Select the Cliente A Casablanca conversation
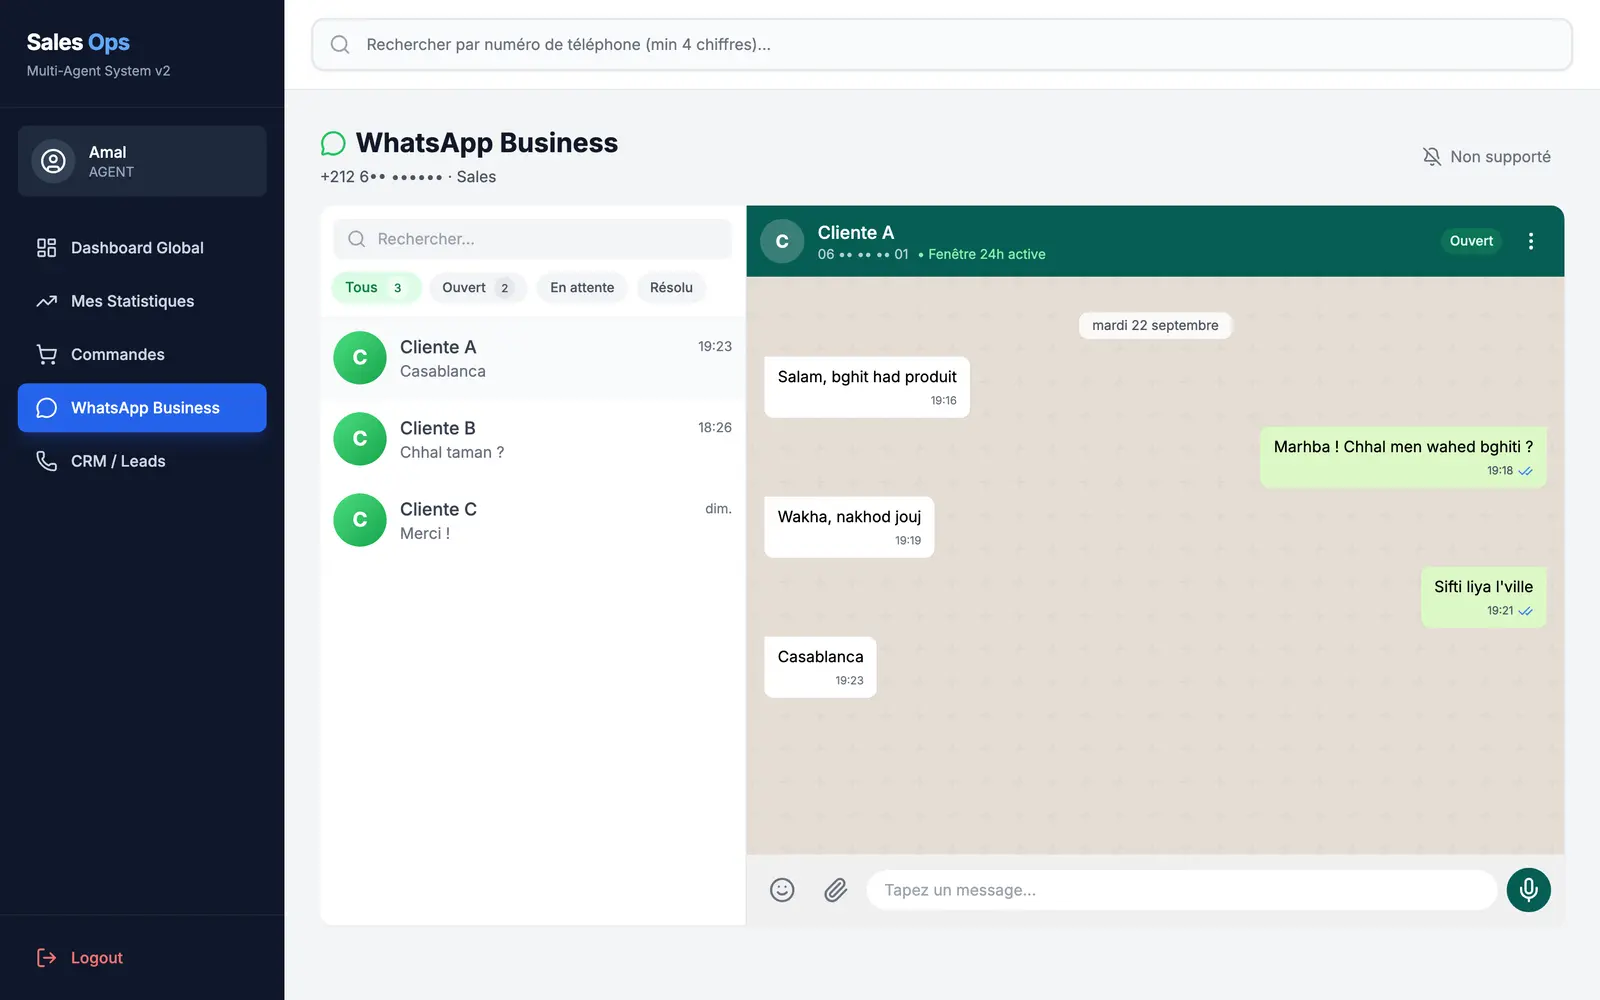The image size is (1600, 1000). pyautogui.click(x=533, y=358)
